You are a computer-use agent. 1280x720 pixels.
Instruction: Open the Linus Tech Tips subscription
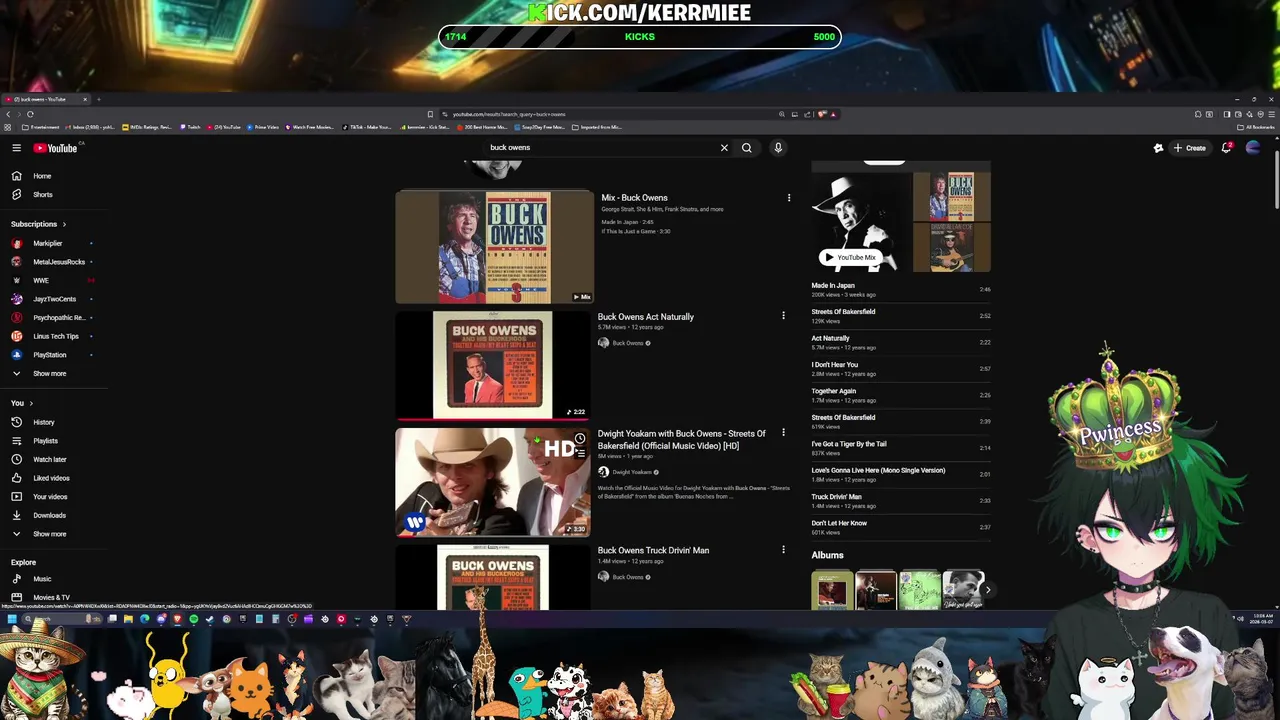[54, 336]
